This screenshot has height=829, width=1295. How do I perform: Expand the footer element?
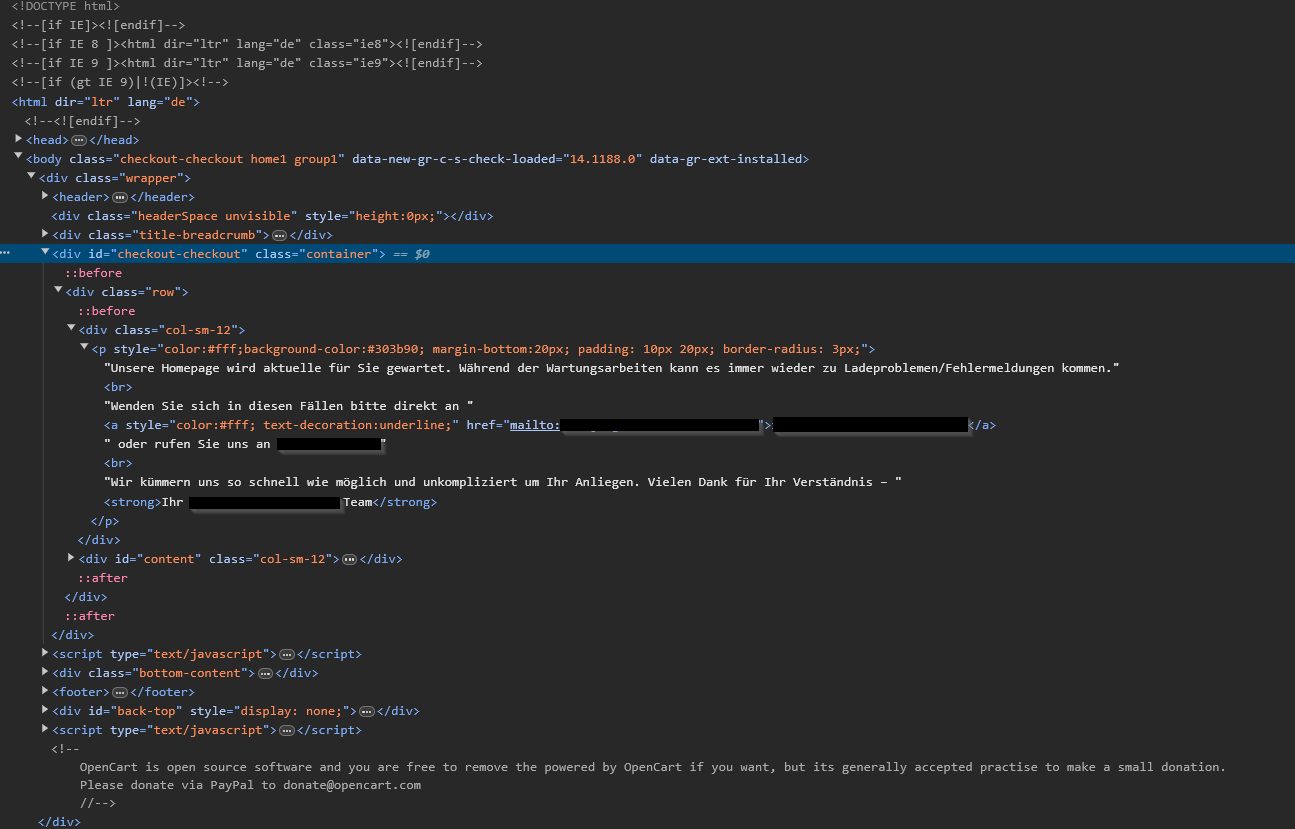(45, 691)
